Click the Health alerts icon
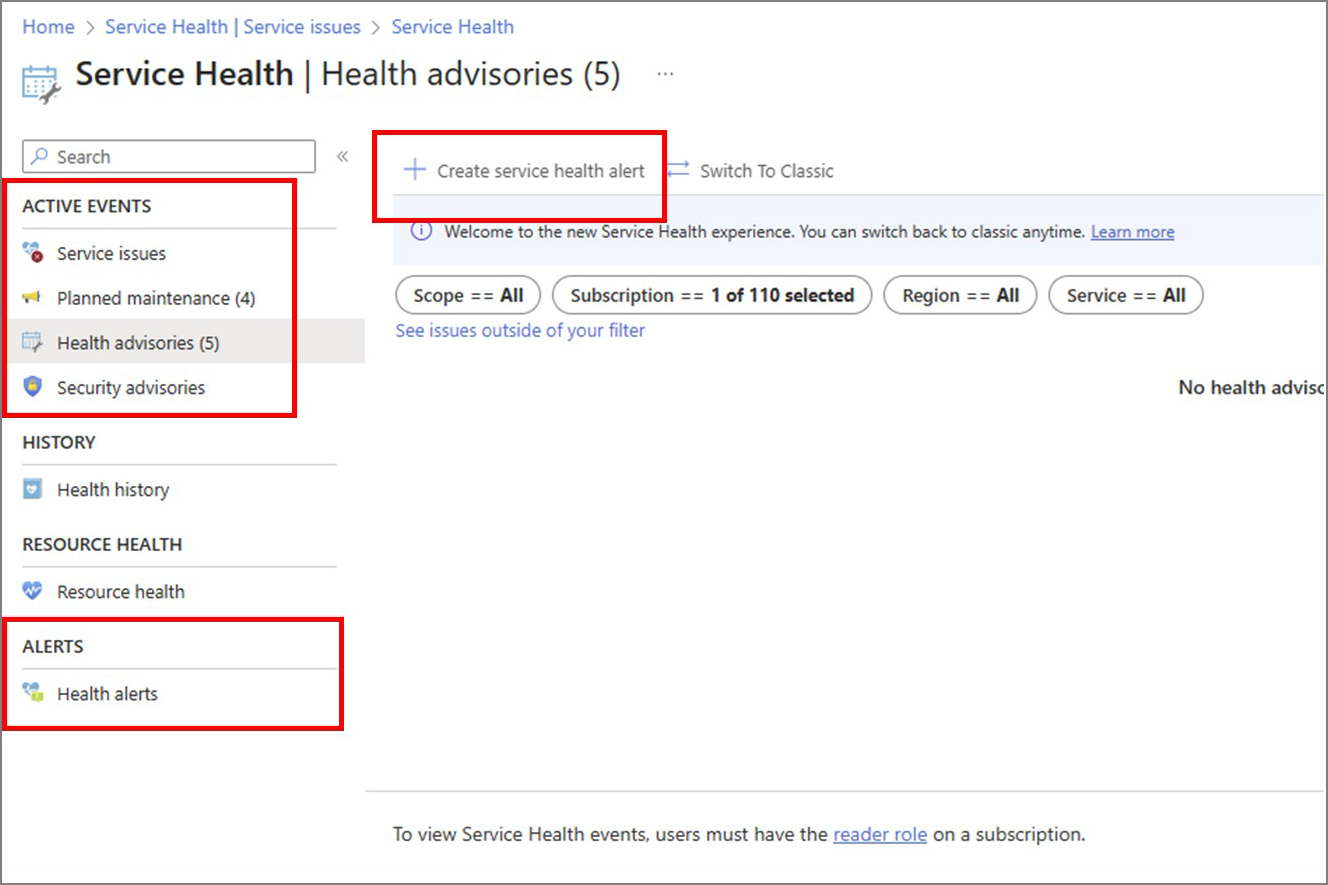This screenshot has height=885, width=1328. point(33,693)
